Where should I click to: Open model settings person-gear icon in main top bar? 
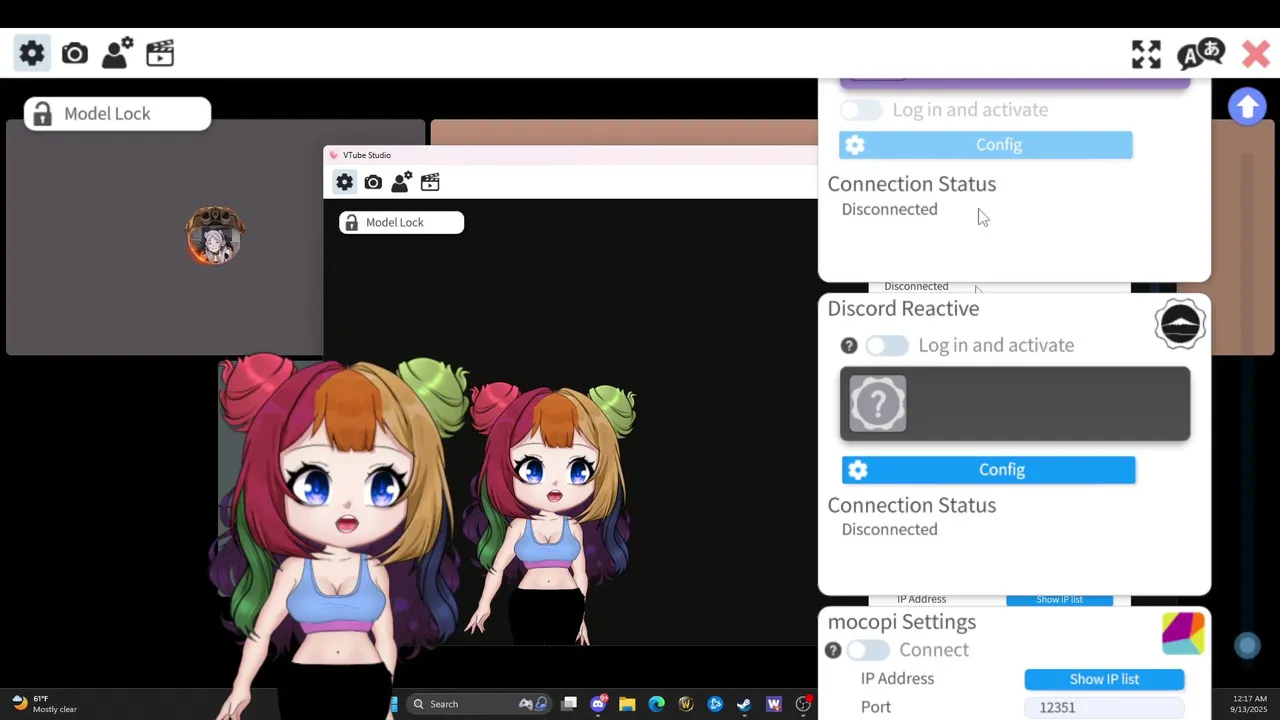(117, 53)
